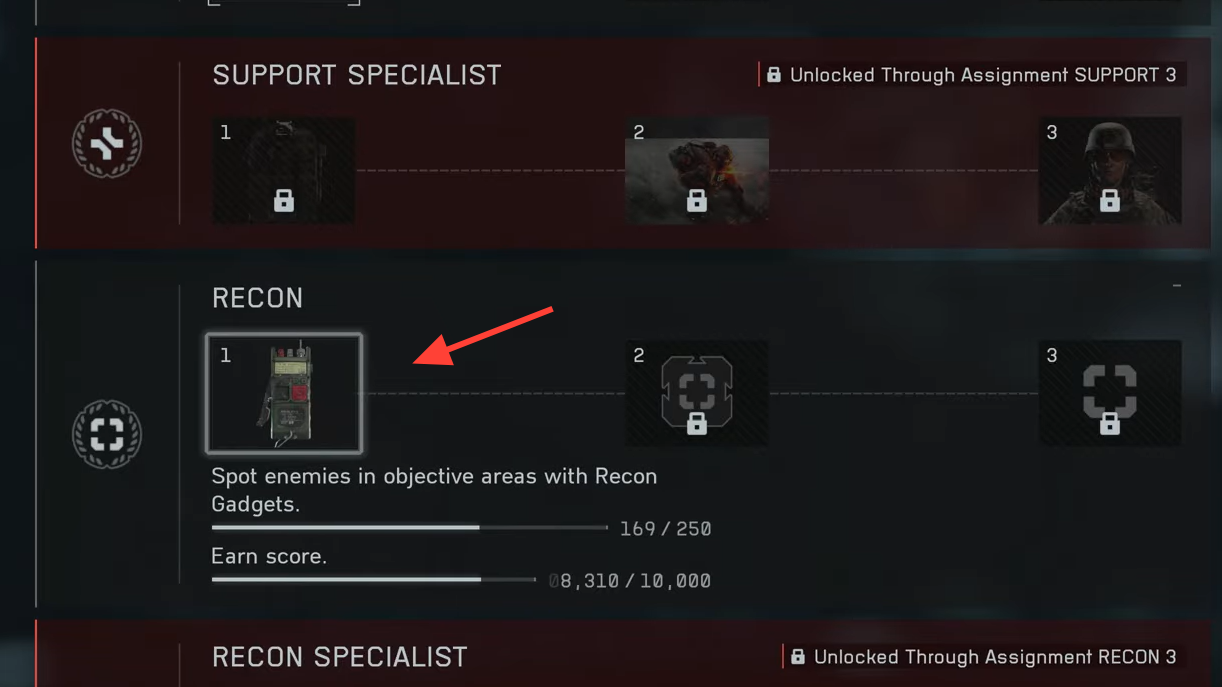Expand the Support Specialist section header
The height and width of the screenshot is (687, 1222).
357,75
